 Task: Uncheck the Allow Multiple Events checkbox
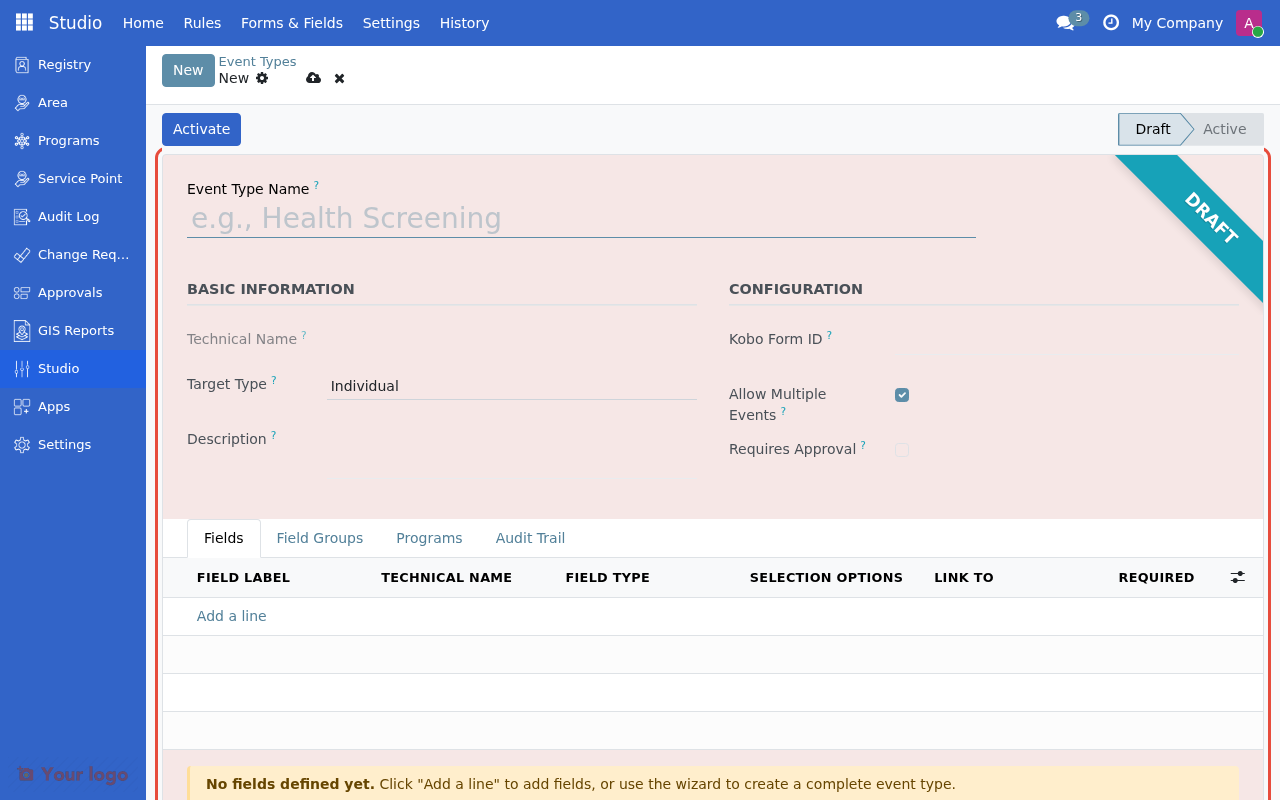tap(902, 394)
